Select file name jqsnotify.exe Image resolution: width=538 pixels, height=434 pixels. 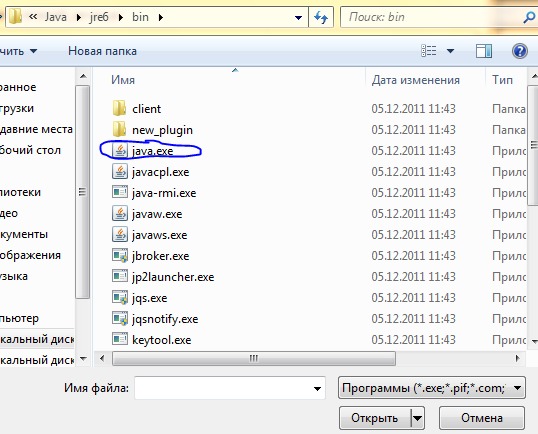click(165, 319)
